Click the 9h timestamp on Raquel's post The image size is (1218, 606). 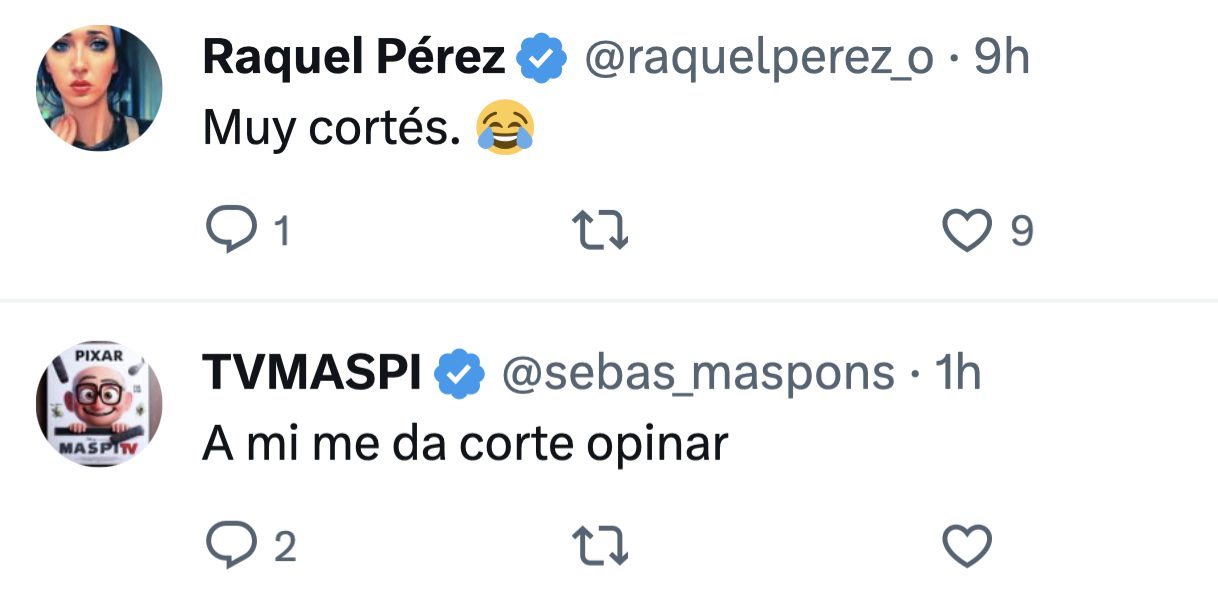point(1001,58)
